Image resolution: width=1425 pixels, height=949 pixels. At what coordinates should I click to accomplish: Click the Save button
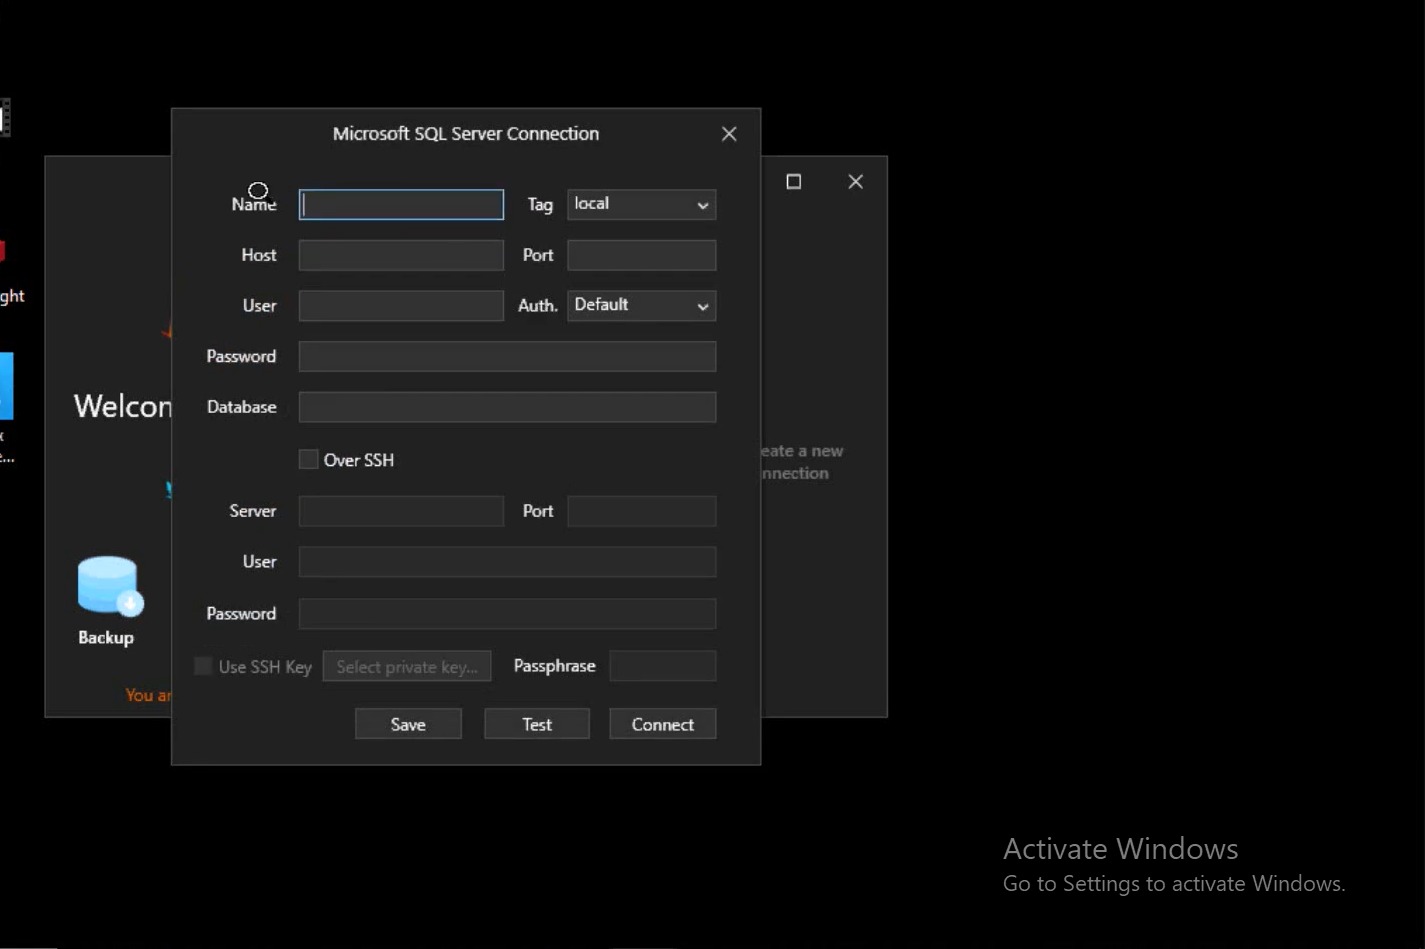[x=408, y=724]
